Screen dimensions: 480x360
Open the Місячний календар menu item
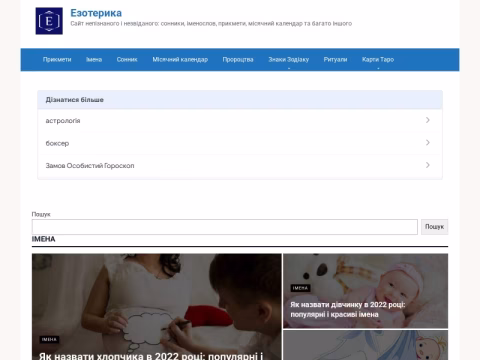[x=180, y=60]
